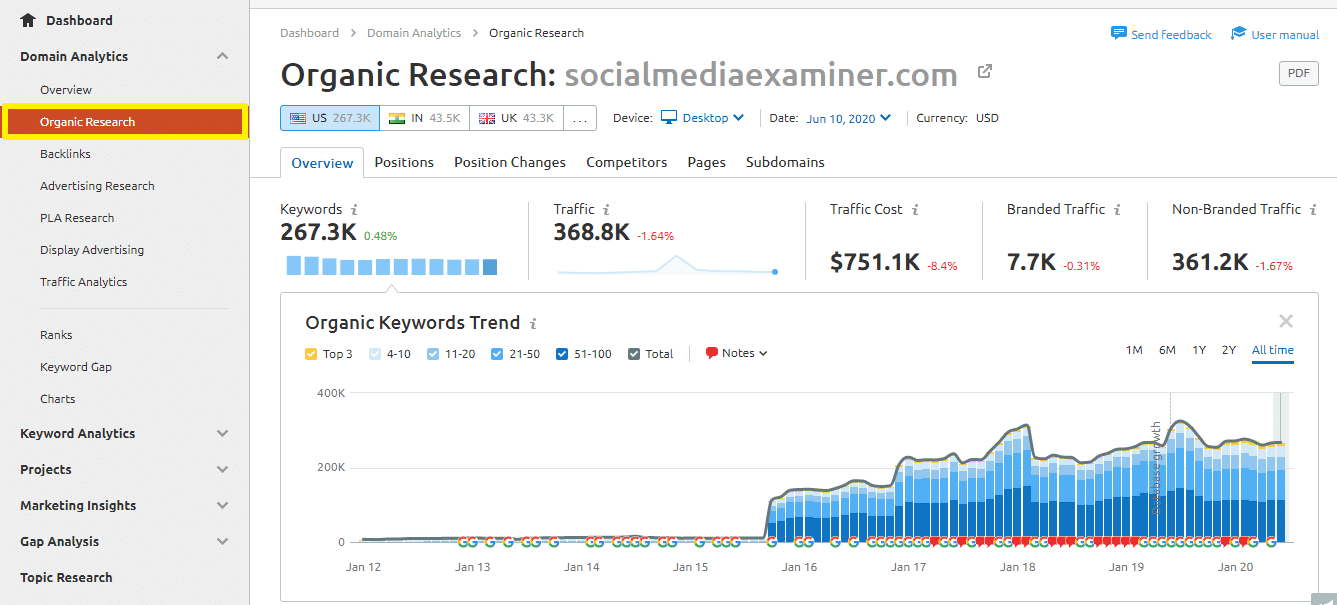1337x605 pixels.
Task: Switch to the Overview tab
Action: [x=322, y=163]
